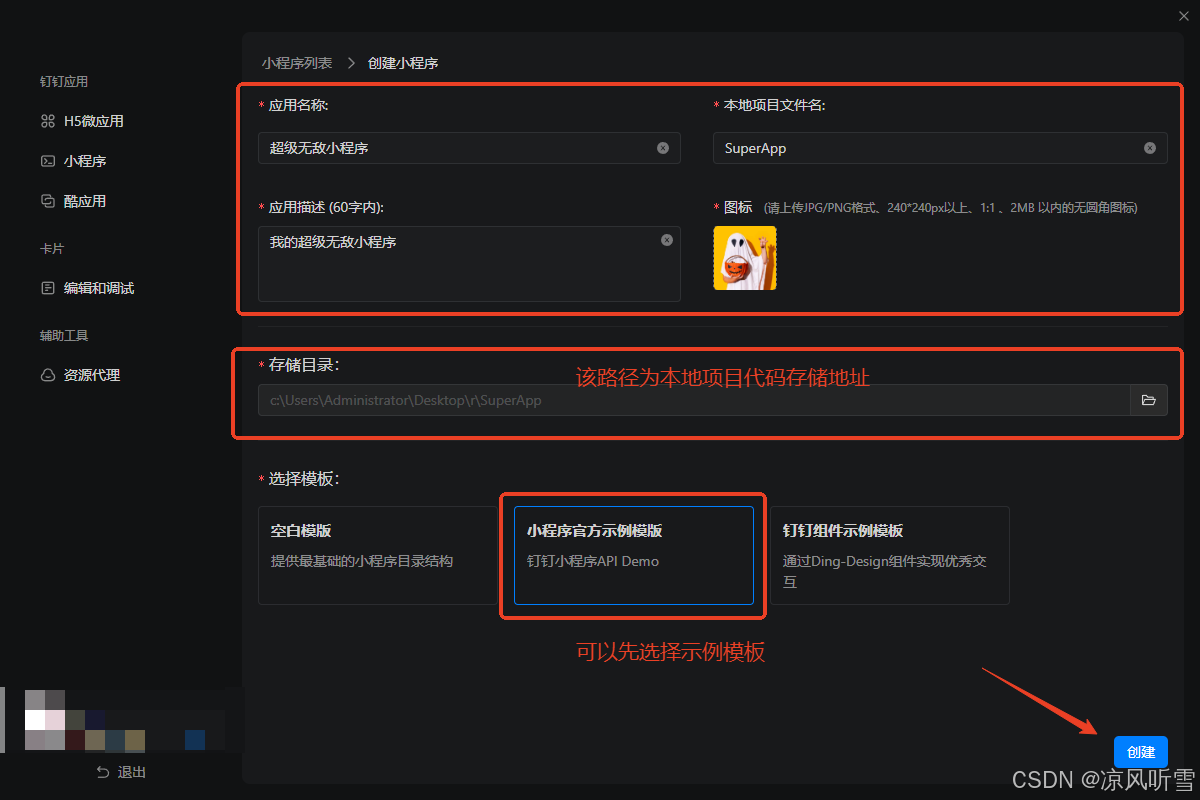Screen dimensions: 1200x800
Task: Click 钉钉小程序API Demo description text
Action: 593,561
